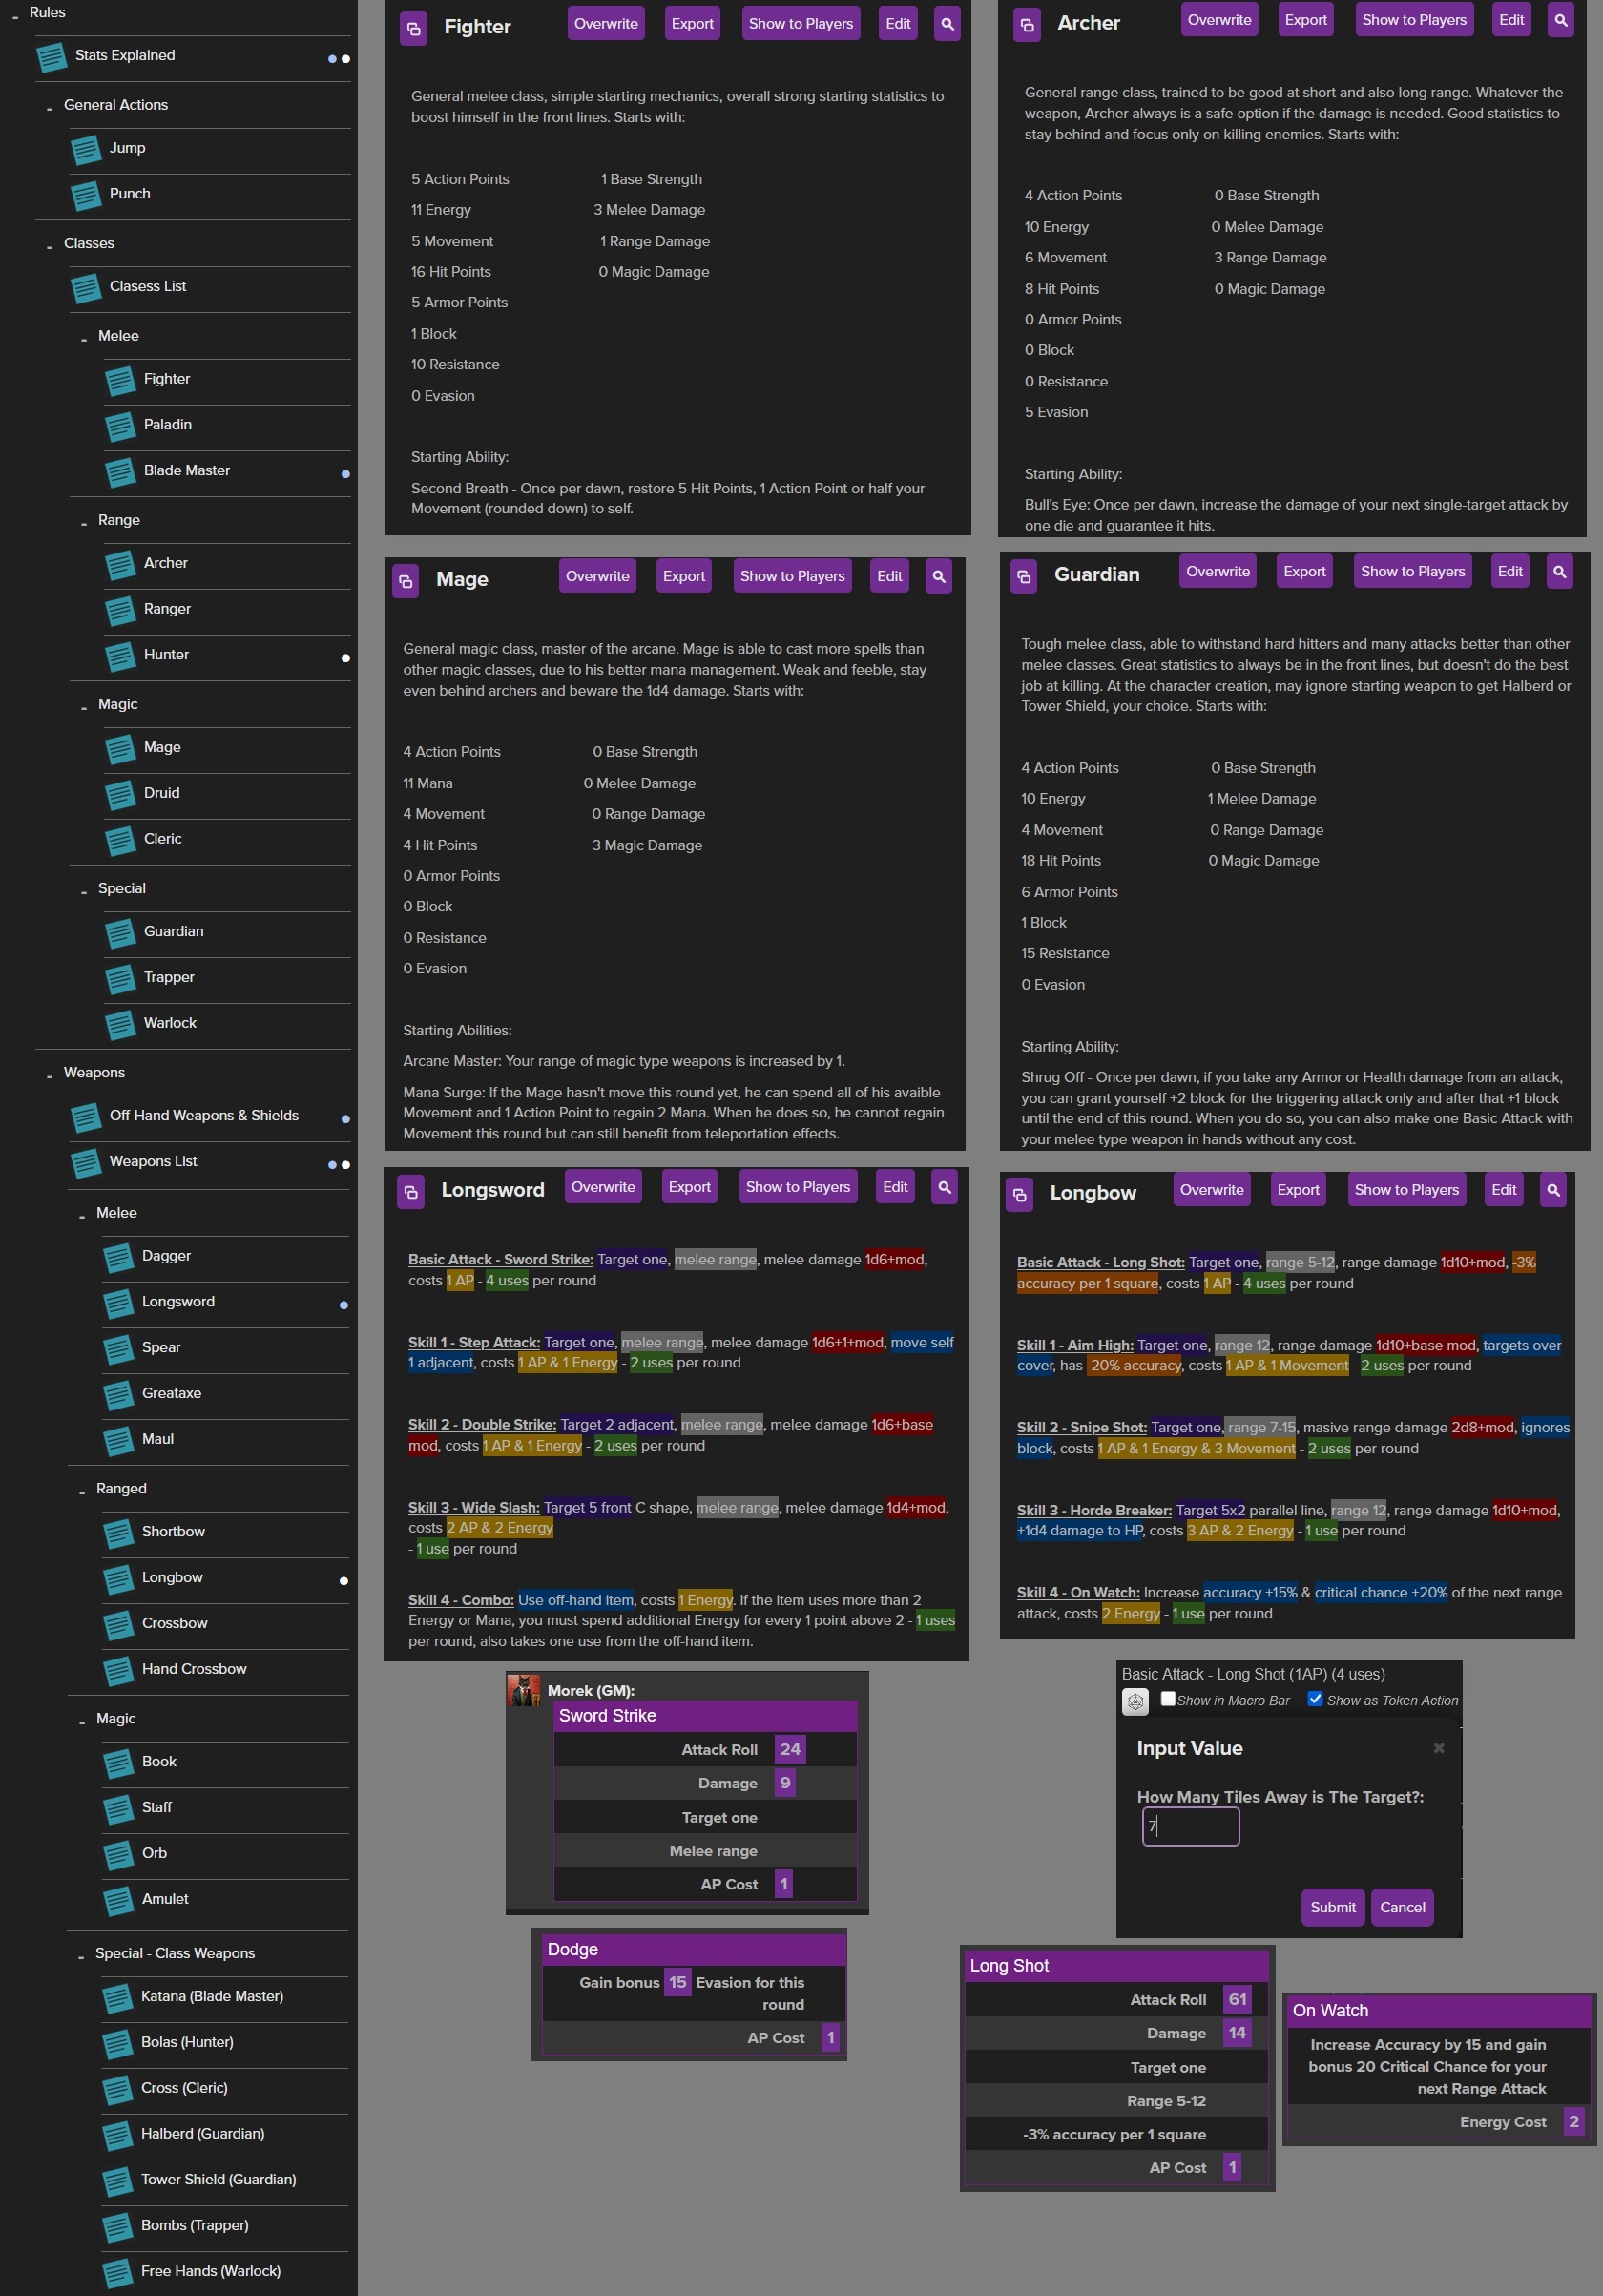The image size is (1603, 2296).
Task: Click the handout icon next to Orb
Action: tap(118, 1856)
